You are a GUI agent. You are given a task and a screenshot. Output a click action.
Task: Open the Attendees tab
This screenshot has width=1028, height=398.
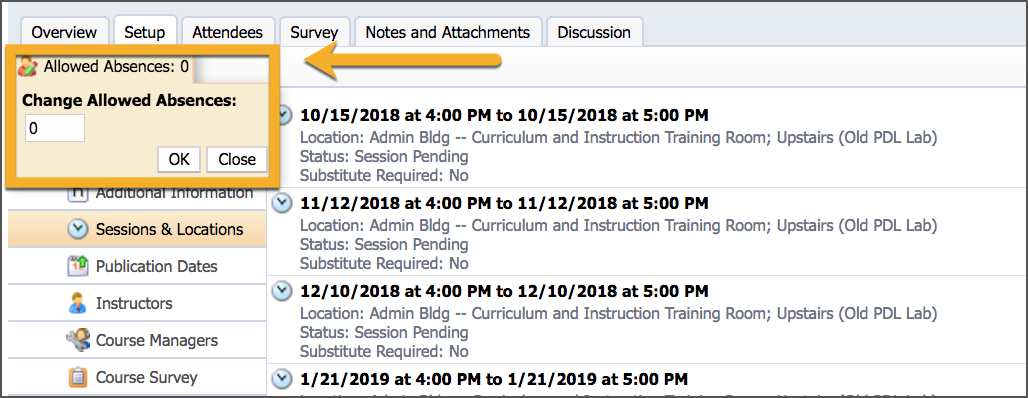(227, 32)
